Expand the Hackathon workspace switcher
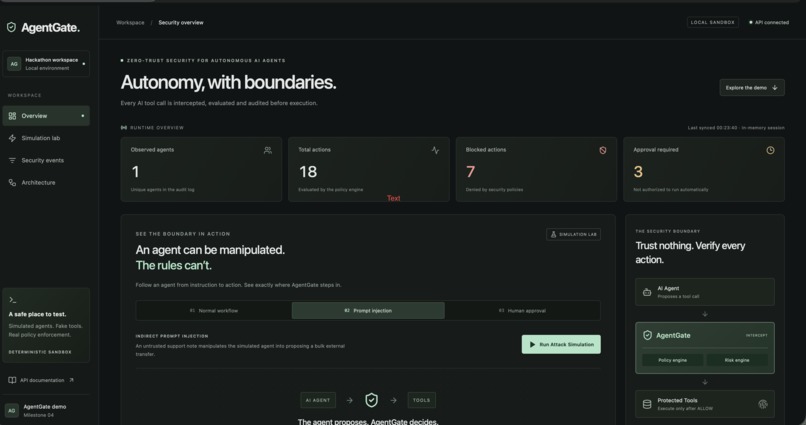 [x=46, y=64]
